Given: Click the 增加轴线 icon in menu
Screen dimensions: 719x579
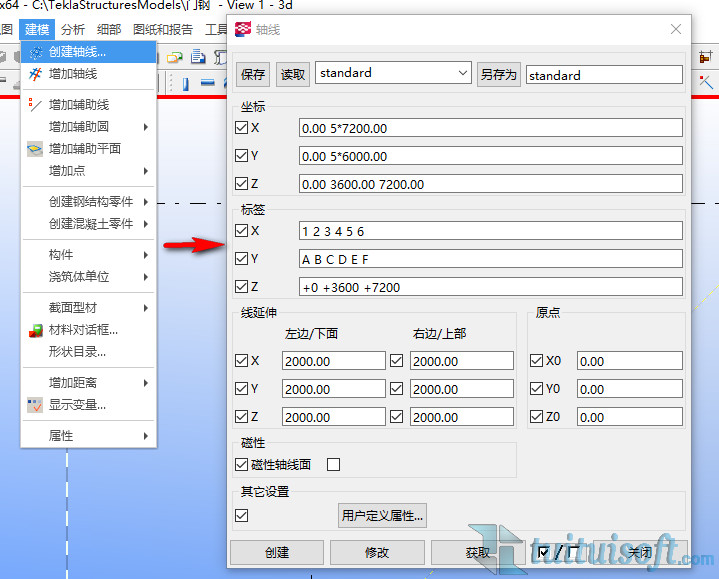Looking at the screenshot, I should (35, 73).
